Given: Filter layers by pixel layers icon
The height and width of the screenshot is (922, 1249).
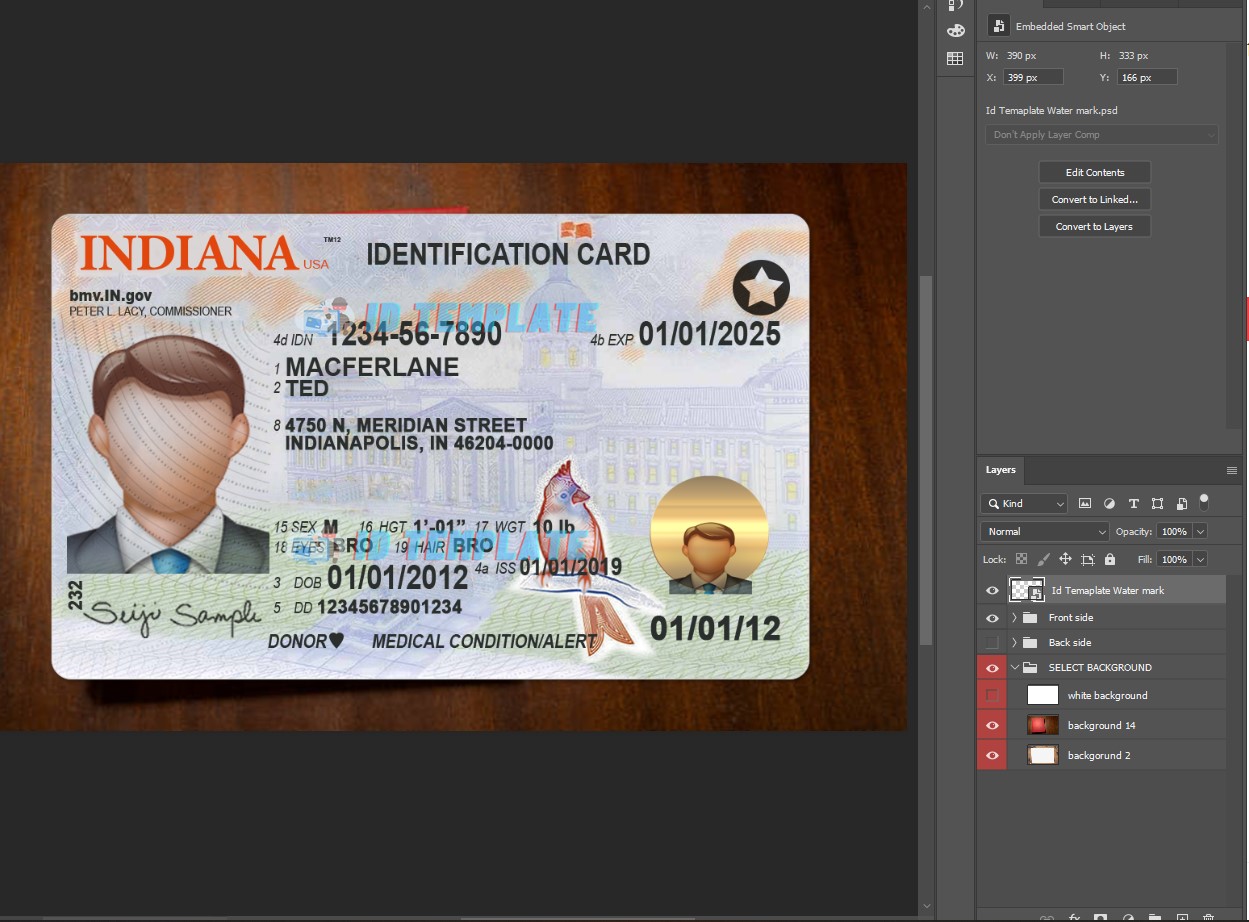Looking at the screenshot, I should (1085, 504).
